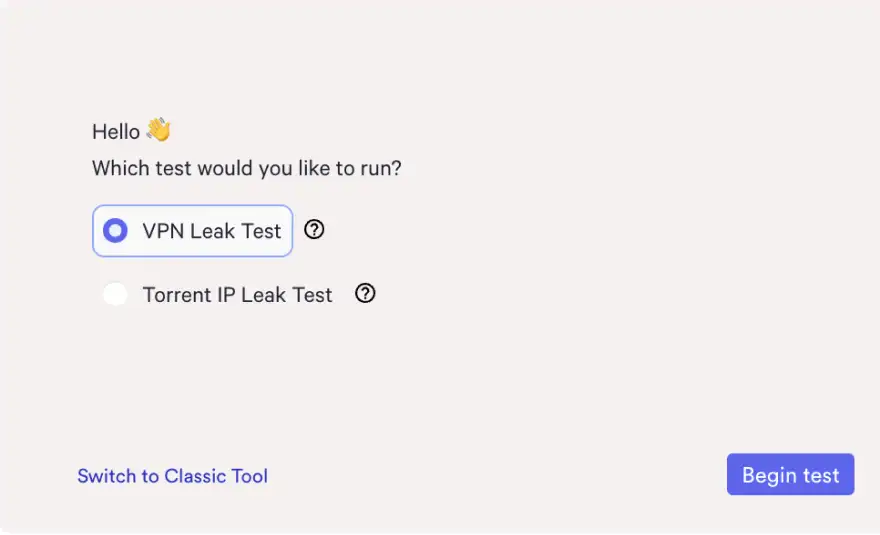The width and height of the screenshot is (880, 535).
Task: Select the VPN Leak Test radio button
Action: tap(116, 231)
